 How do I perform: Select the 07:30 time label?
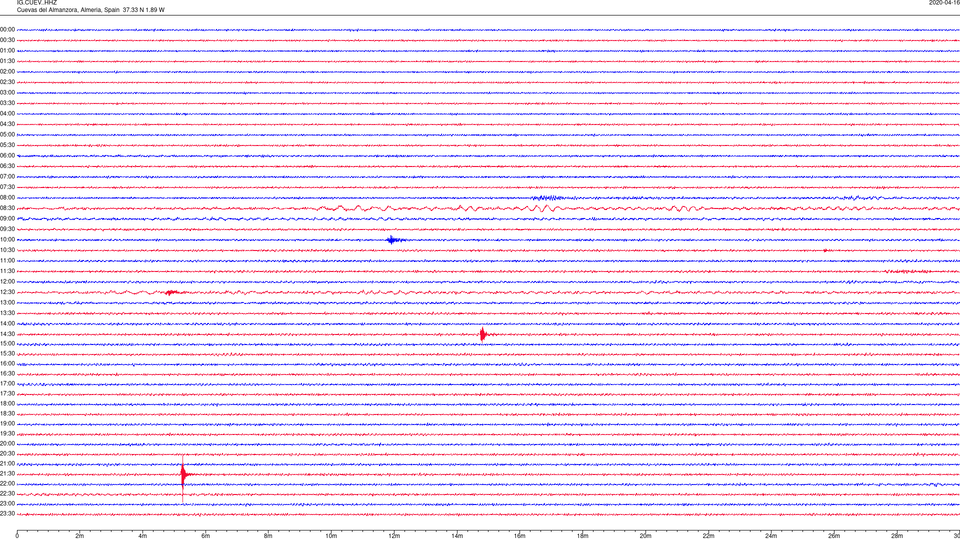point(7,187)
